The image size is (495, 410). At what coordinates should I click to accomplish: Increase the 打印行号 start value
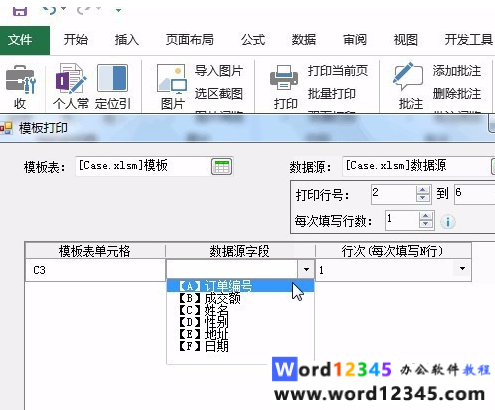(x=423, y=190)
